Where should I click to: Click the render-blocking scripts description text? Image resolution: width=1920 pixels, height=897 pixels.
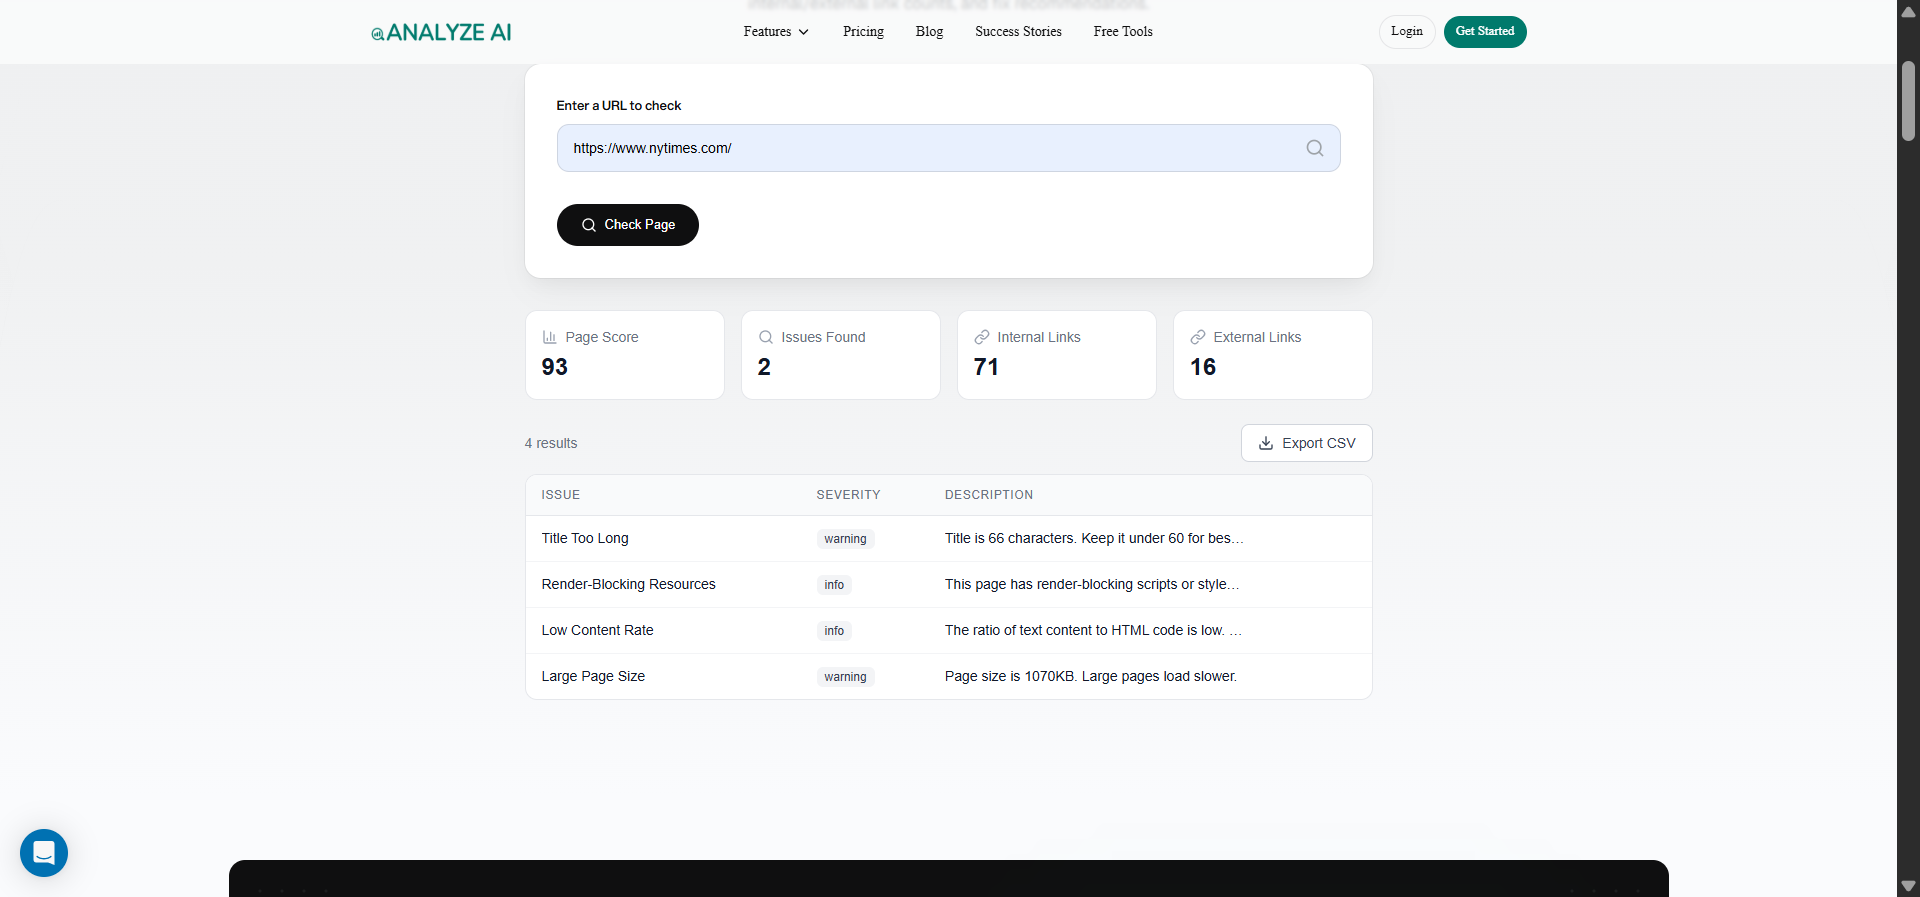1092,584
